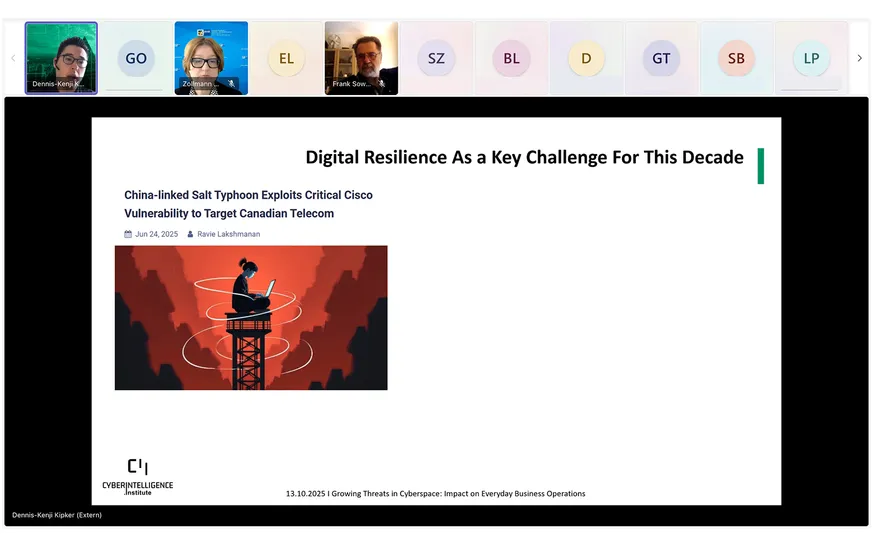
Task: Select the BL participant avatar
Action: tap(511, 58)
